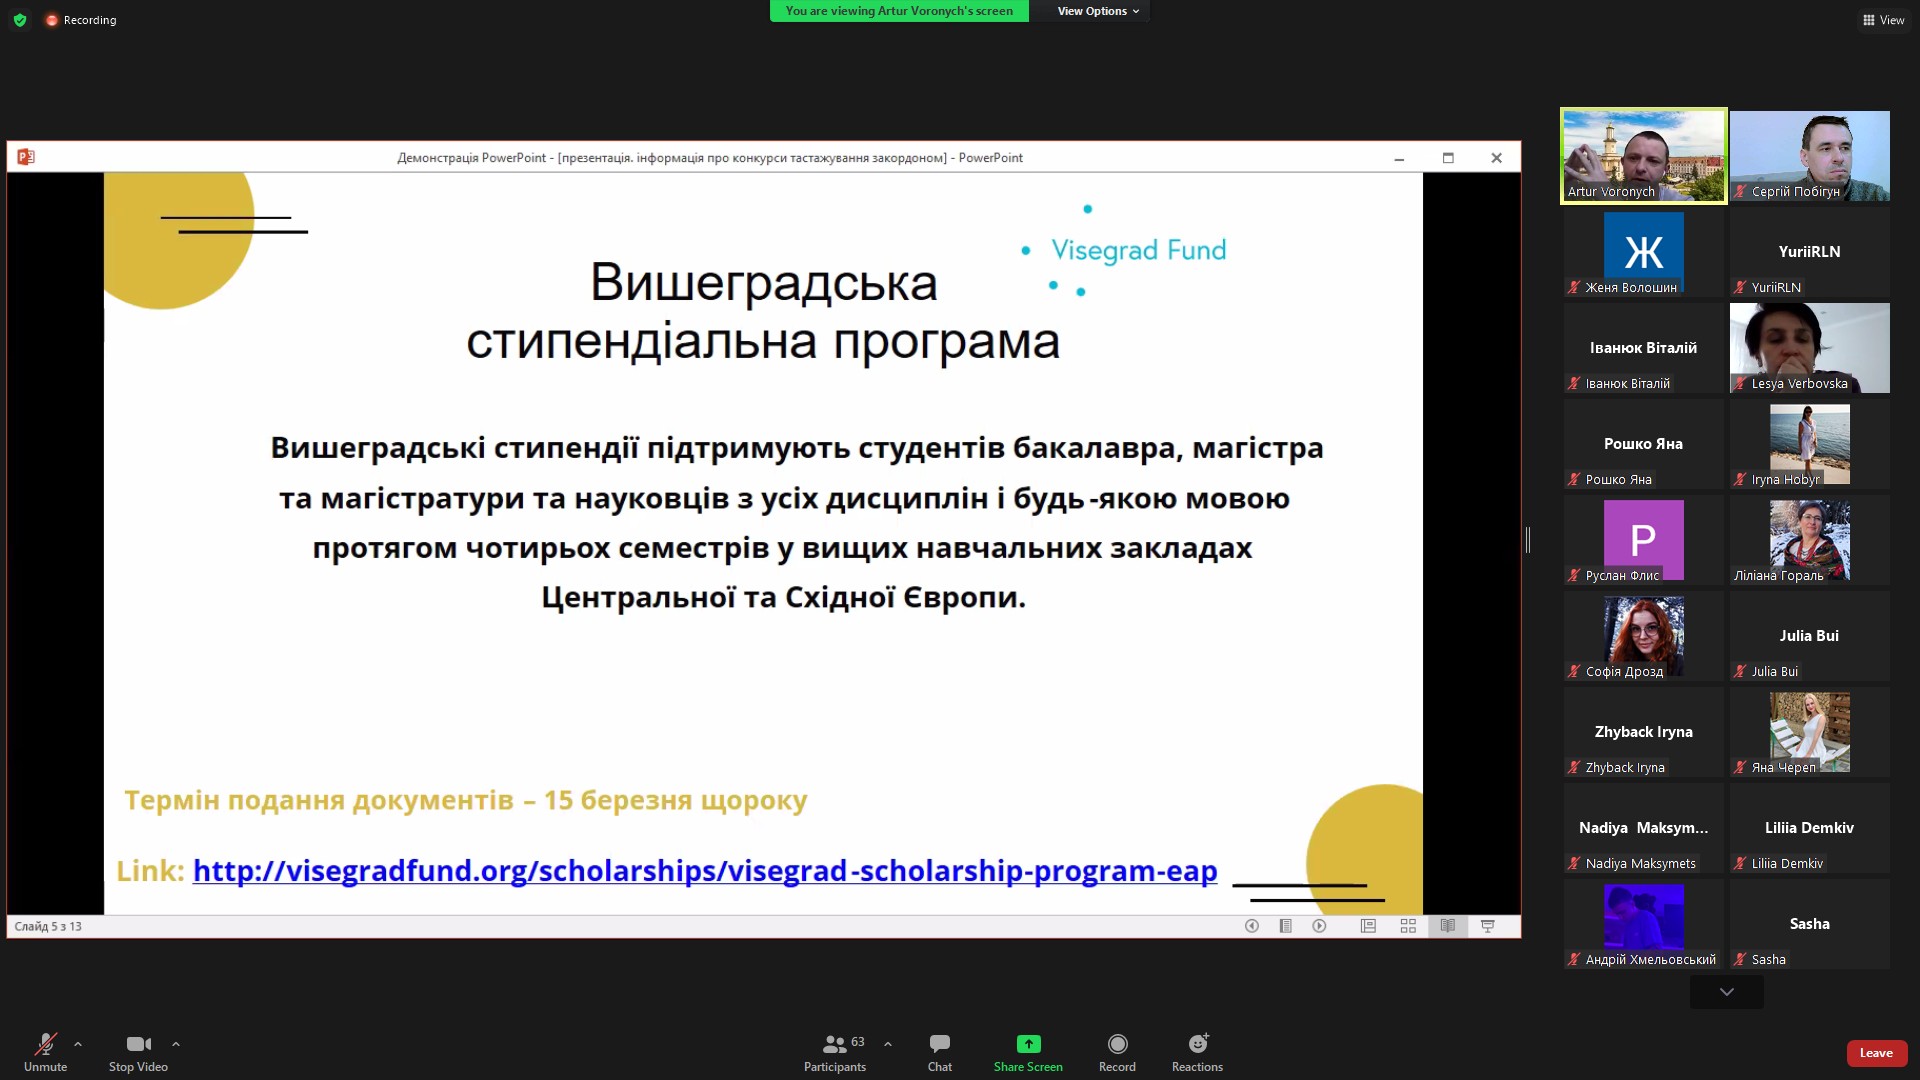Open the View Options dropdown
Viewport: 1920px width, 1080px height.
(x=1093, y=11)
